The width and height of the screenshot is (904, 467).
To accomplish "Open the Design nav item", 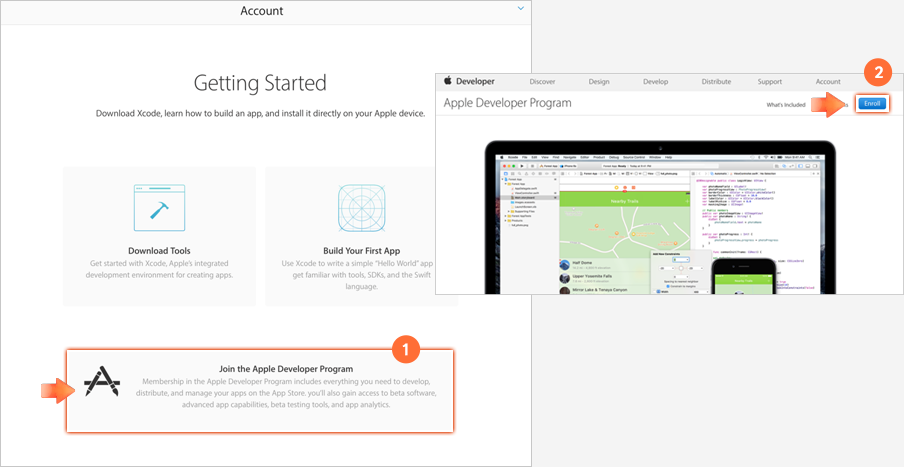I will coord(599,82).
